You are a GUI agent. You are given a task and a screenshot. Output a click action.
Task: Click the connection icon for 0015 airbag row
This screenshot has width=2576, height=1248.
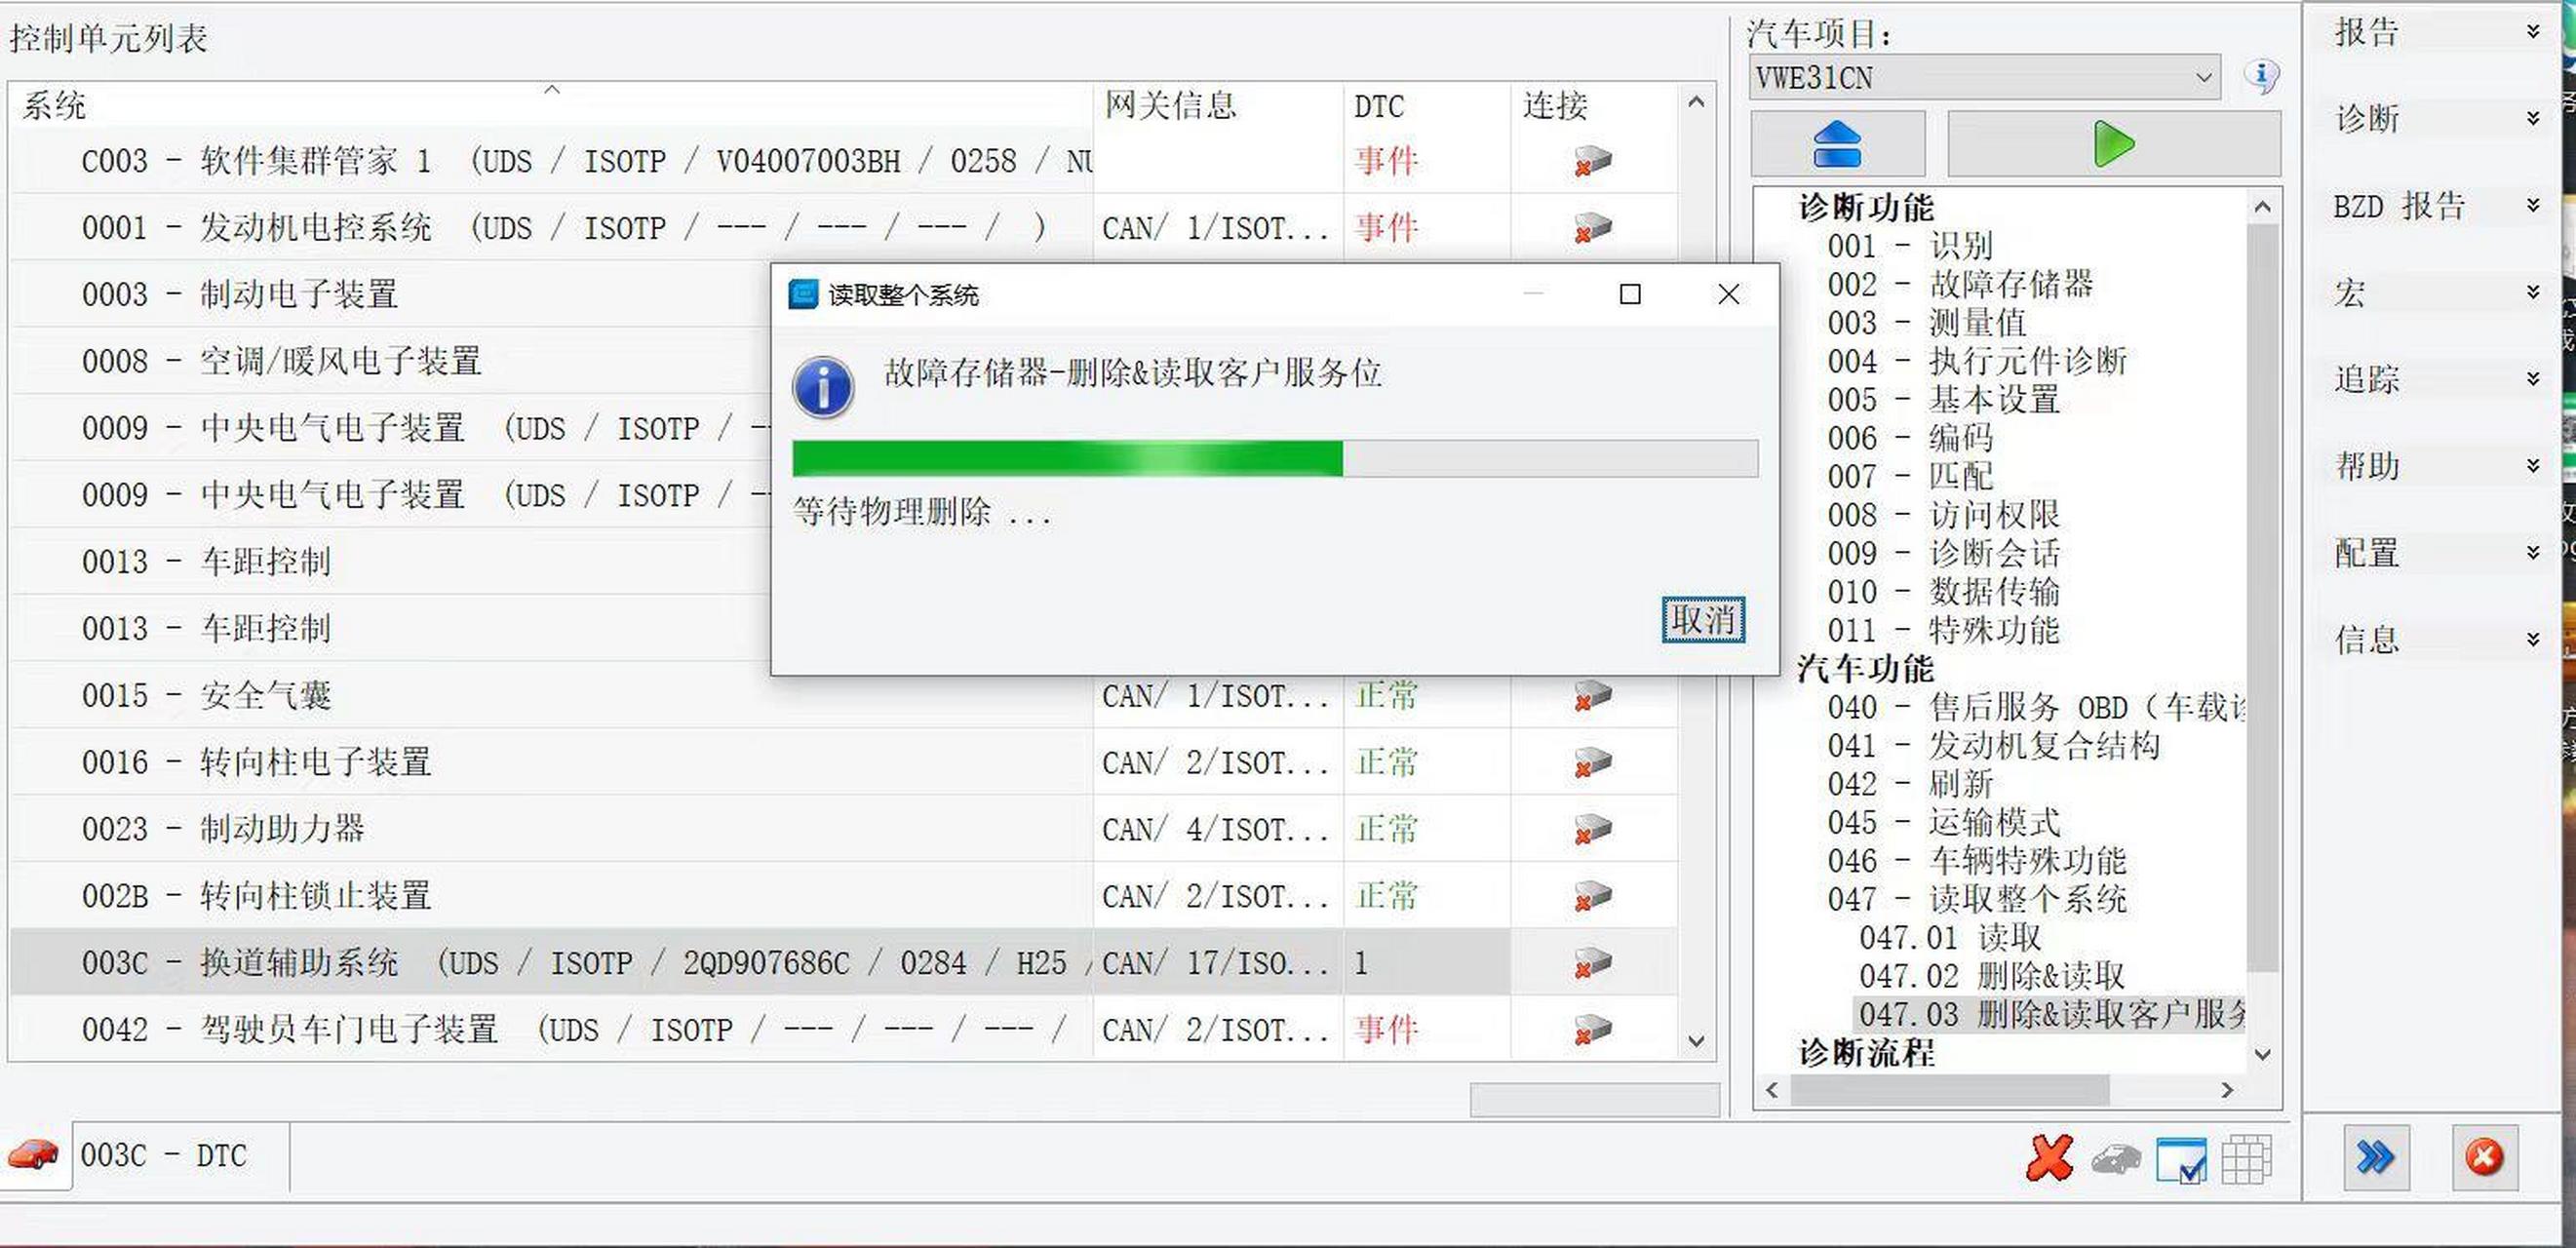(1593, 696)
